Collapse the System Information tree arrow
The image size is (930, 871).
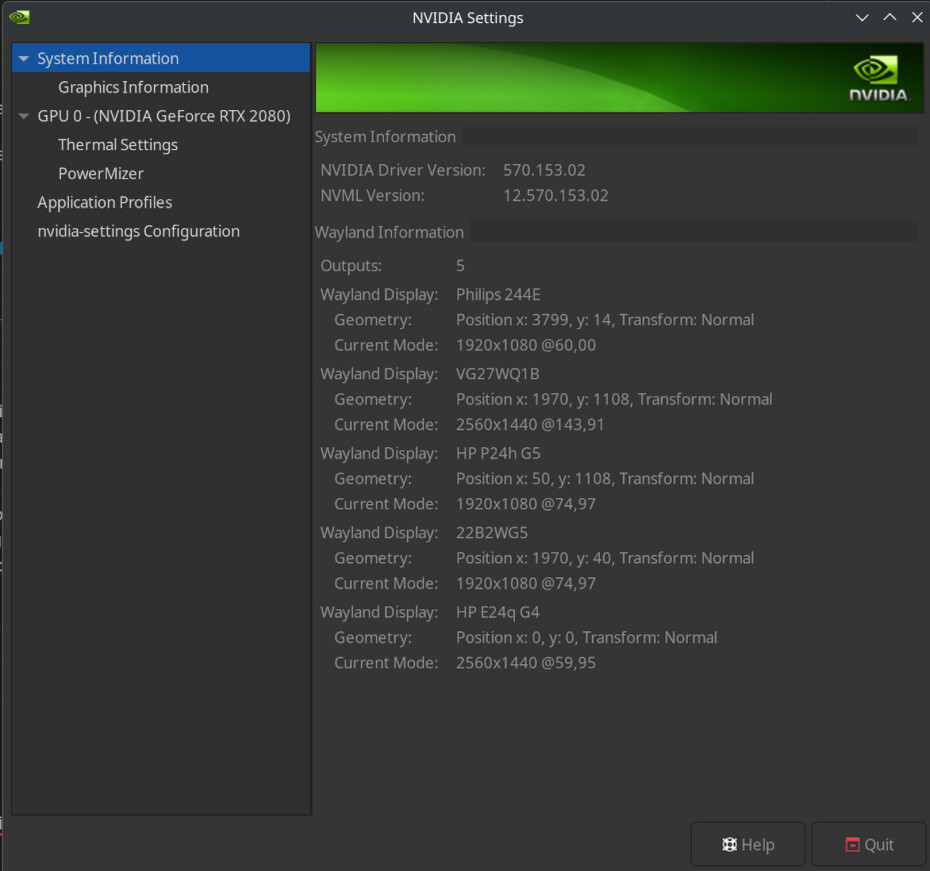(x=24, y=59)
